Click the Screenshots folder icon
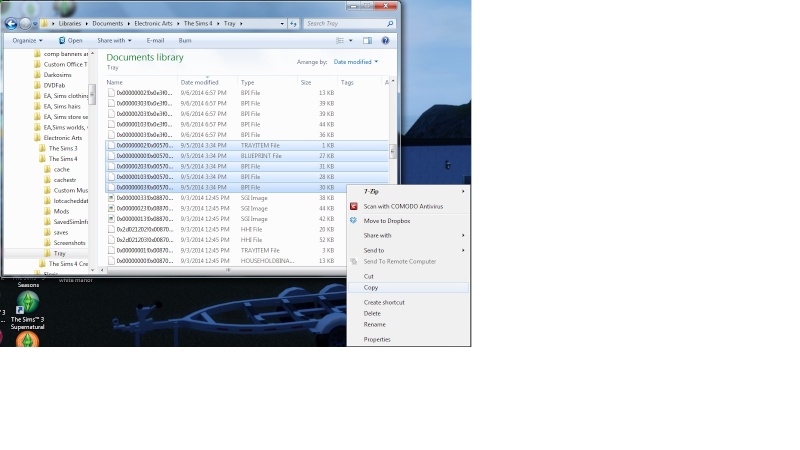Screen dimensions: 800x450 click(47, 243)
